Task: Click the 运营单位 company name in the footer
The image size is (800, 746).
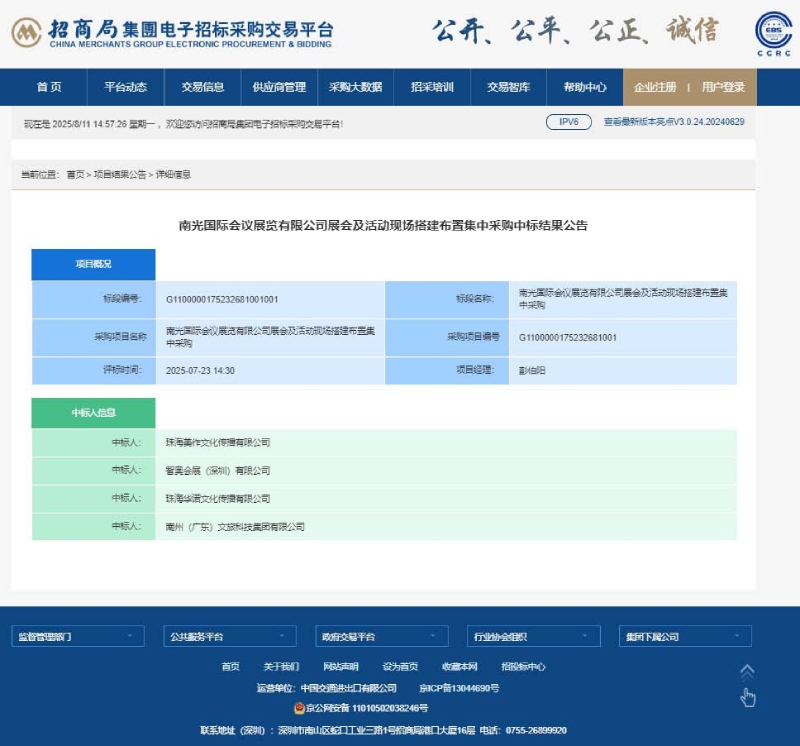Action: click(x=348, y=688)
